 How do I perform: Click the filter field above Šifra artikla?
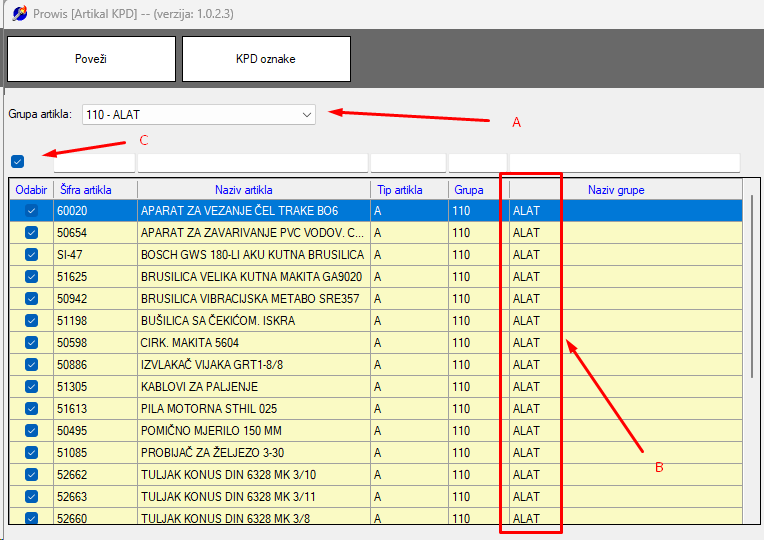94,163
